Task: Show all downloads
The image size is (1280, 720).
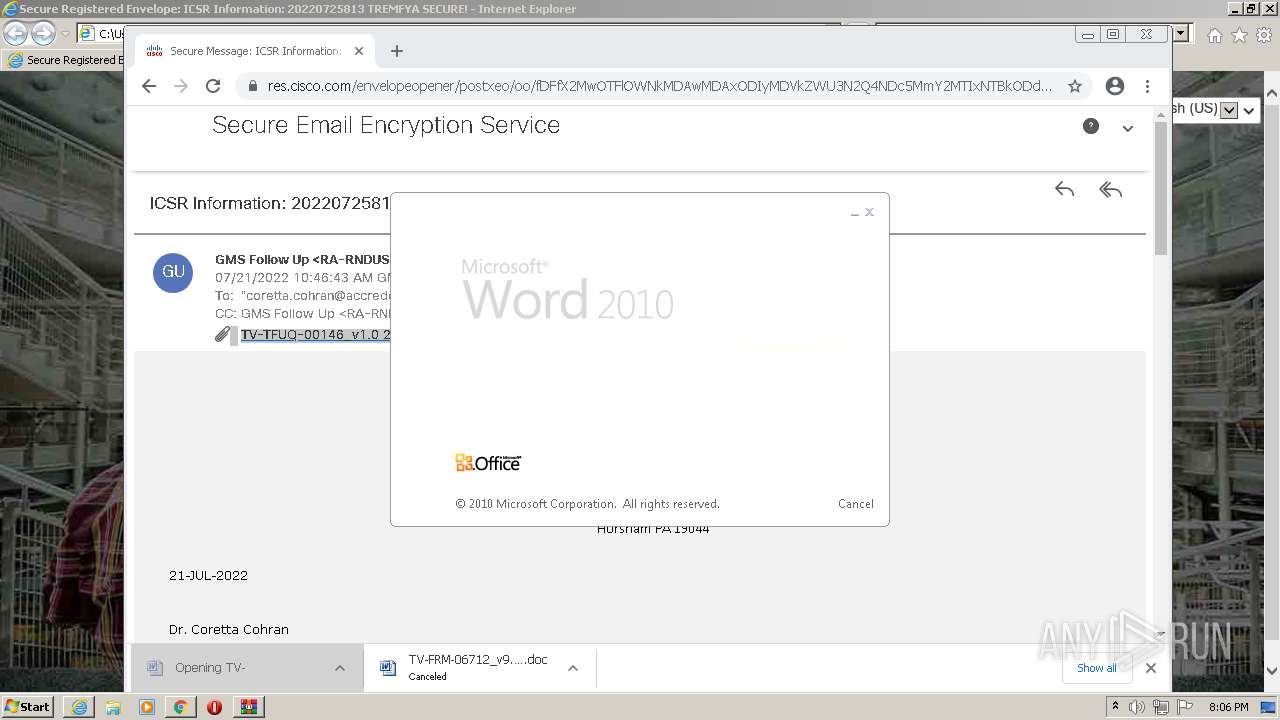Action: click(1097, 668)
